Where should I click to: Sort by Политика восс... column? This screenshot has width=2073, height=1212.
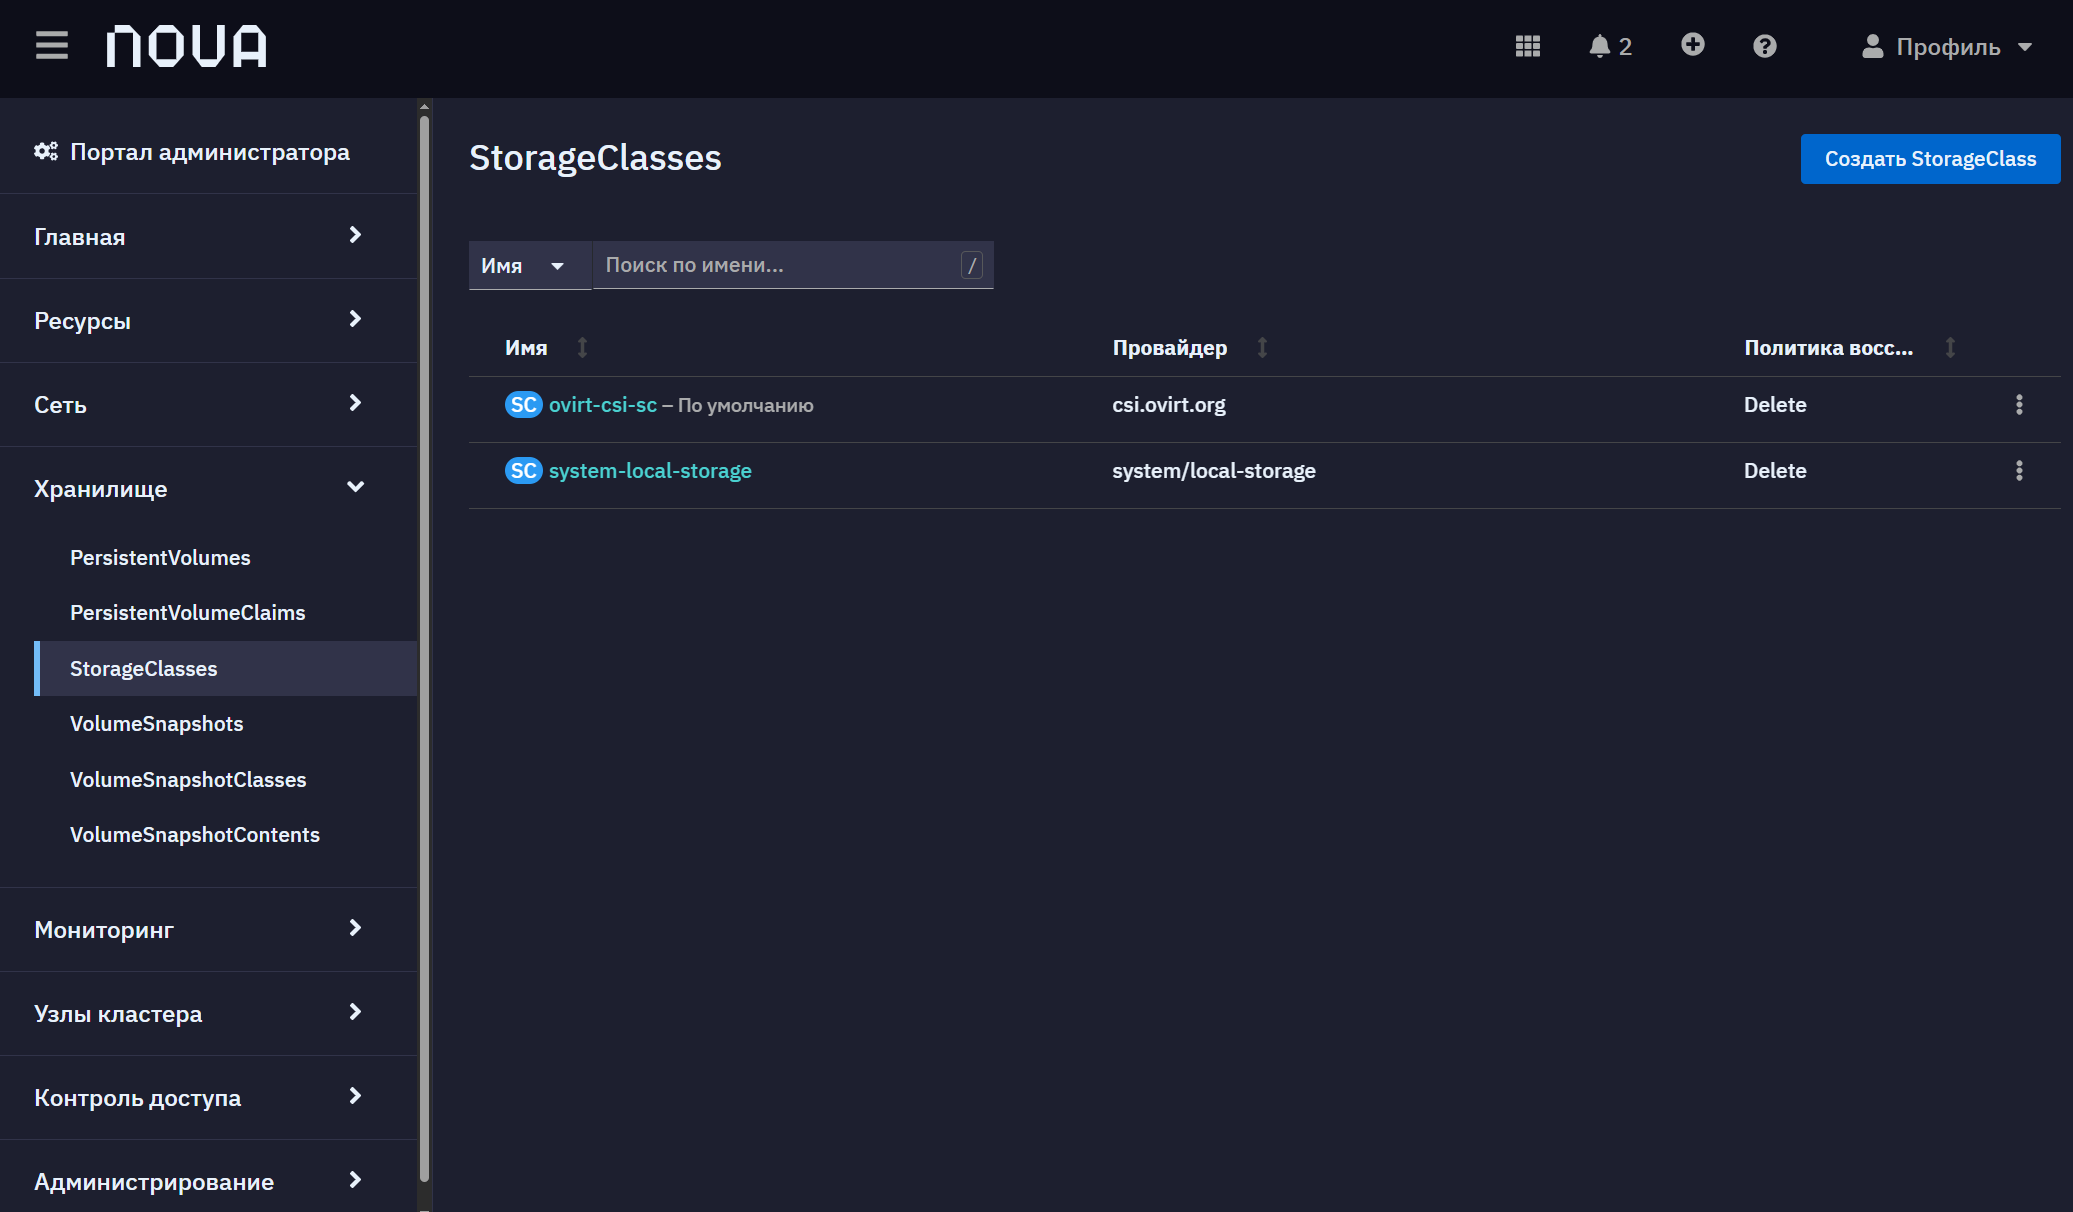point(1828,347)
